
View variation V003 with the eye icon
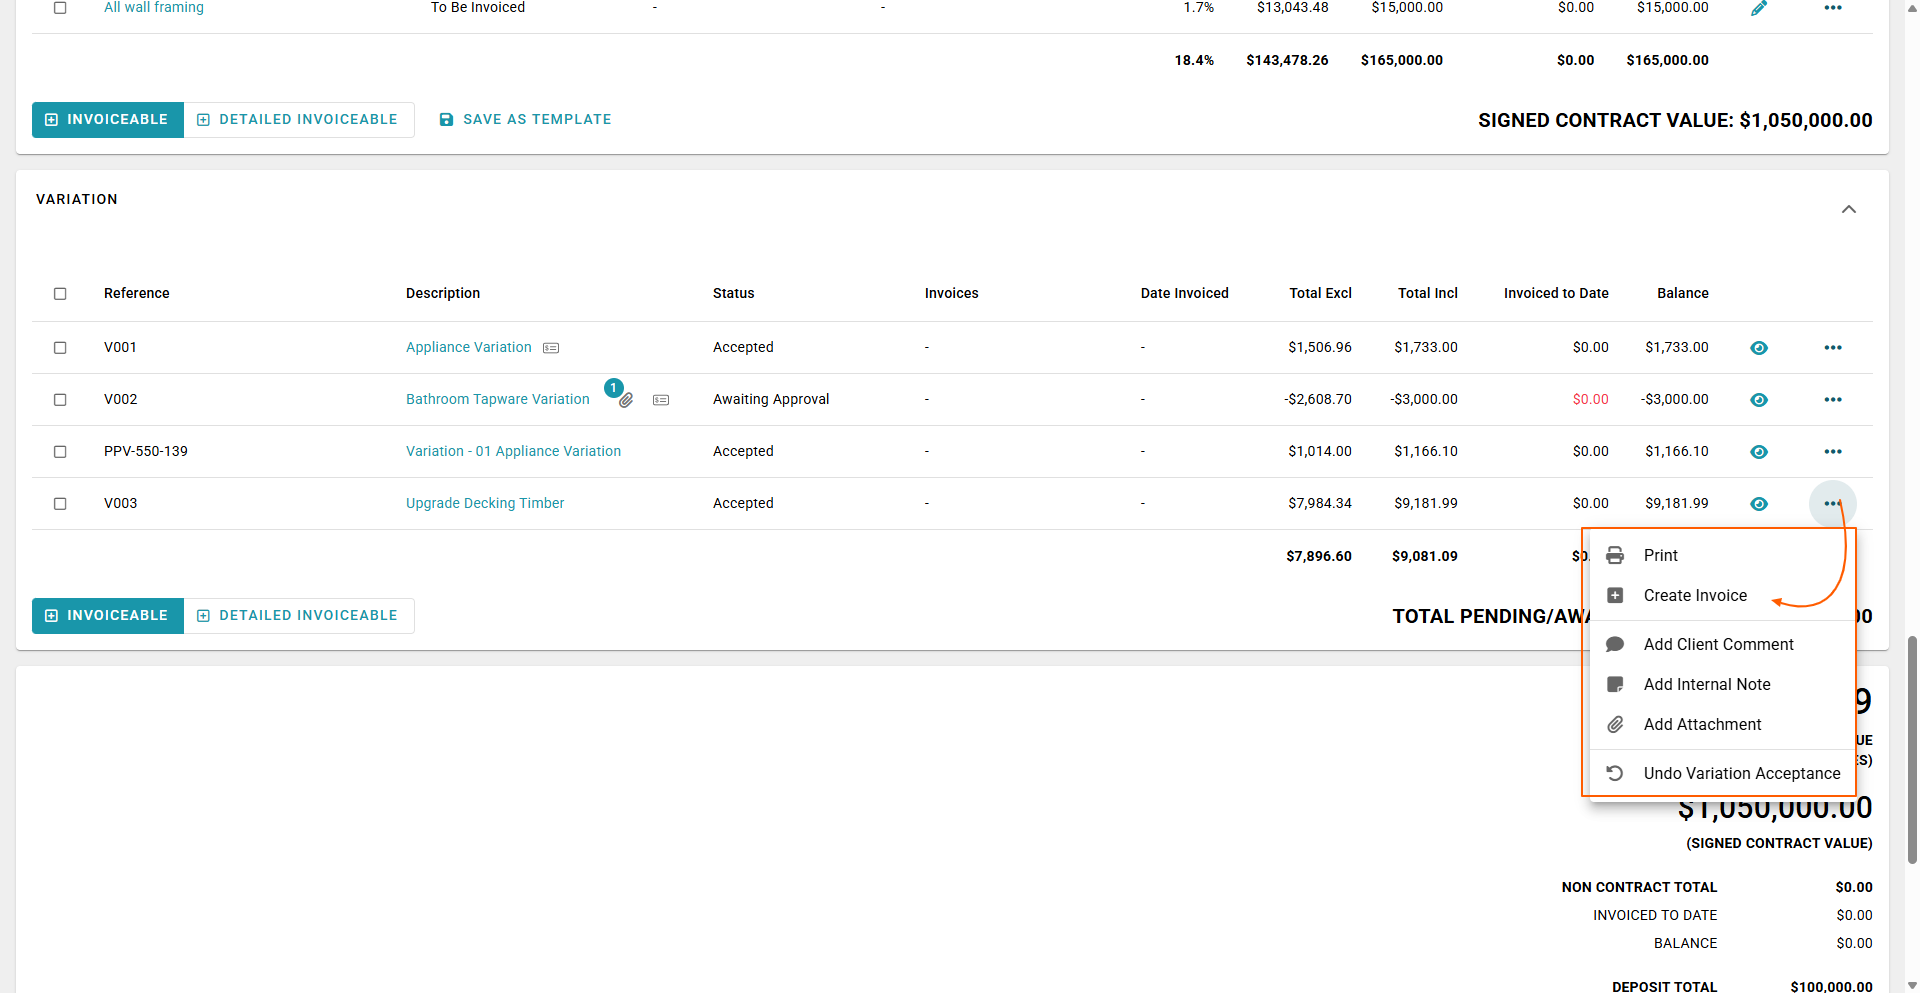[1759, 504]
